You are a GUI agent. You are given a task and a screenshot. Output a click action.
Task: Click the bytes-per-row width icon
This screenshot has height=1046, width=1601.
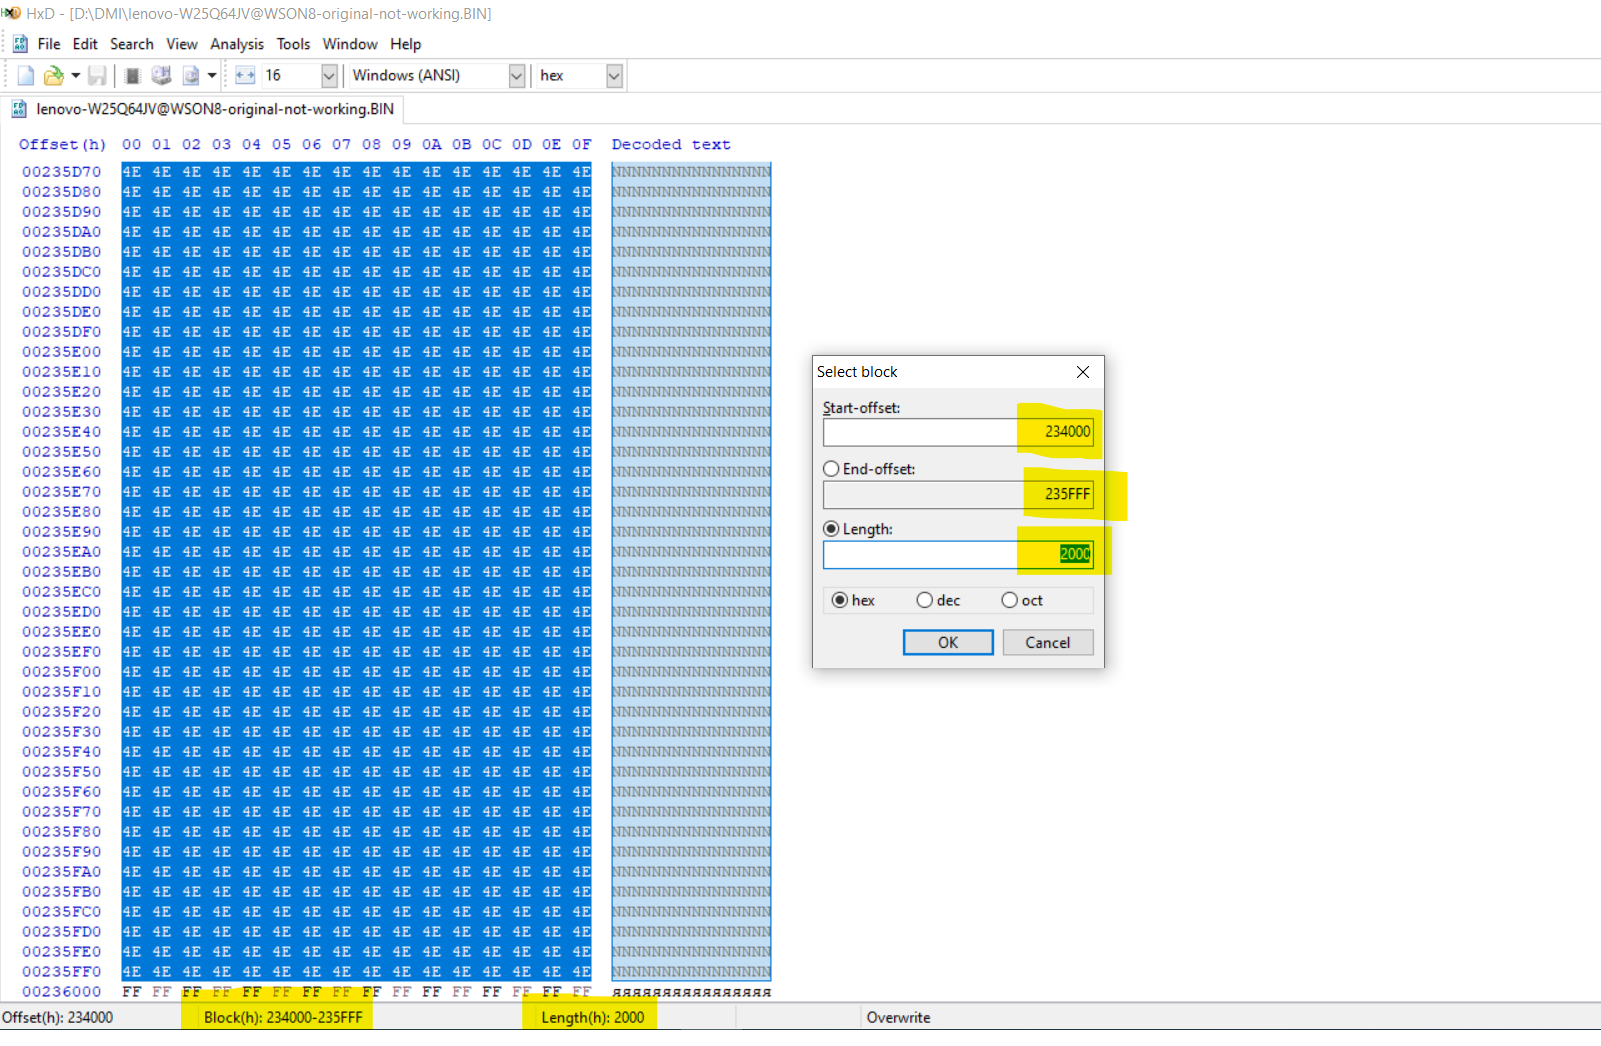pyautogui.click(x=245, y=76)
